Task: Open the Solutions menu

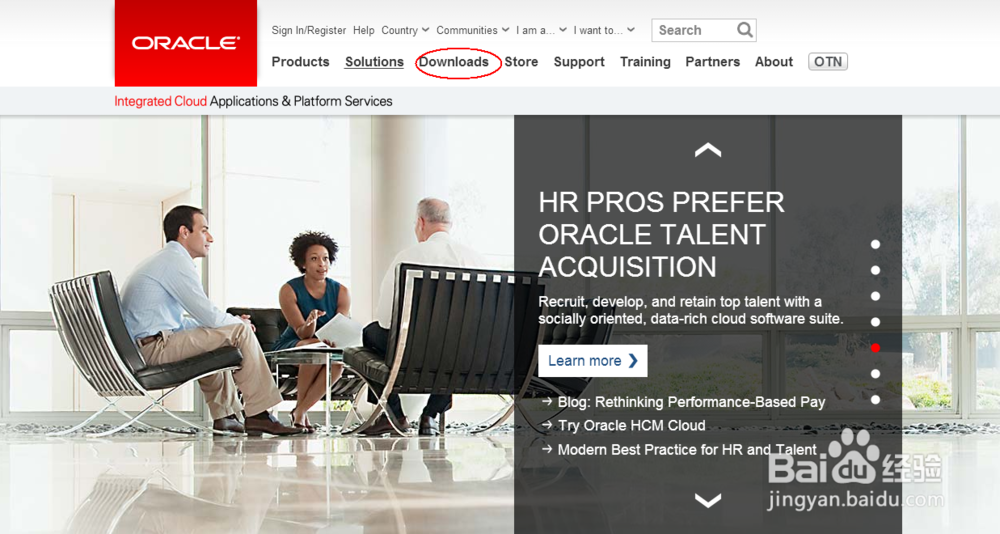Action: [x=374, y=62]
